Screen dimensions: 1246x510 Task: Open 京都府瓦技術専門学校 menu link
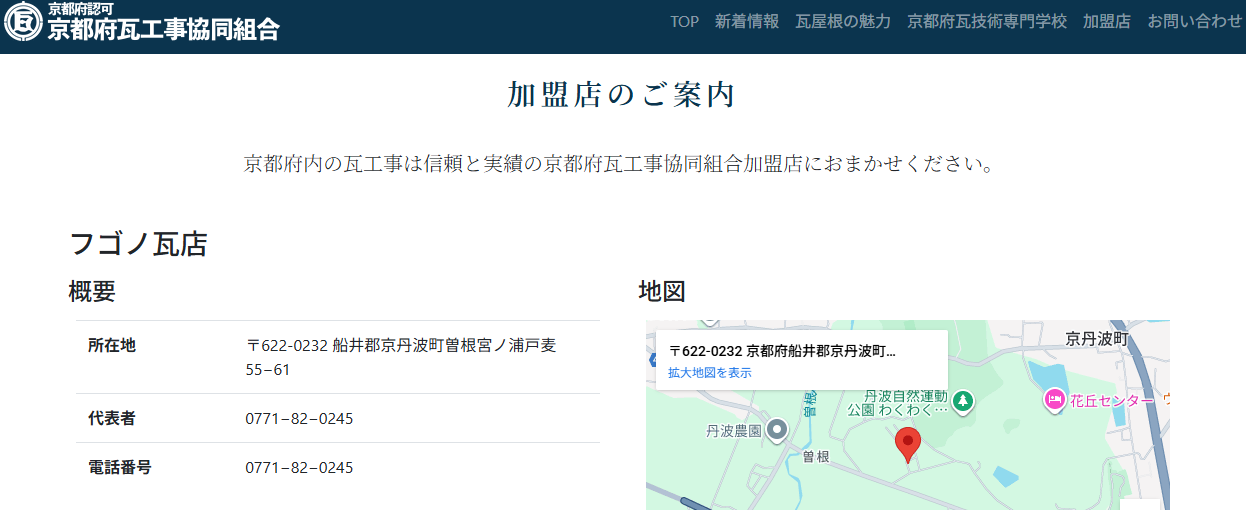[x=987, y=22]
